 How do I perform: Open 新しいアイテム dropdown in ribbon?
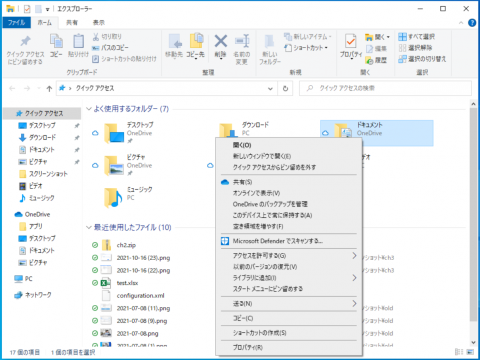pyautogui.click(x=308, y=36)
